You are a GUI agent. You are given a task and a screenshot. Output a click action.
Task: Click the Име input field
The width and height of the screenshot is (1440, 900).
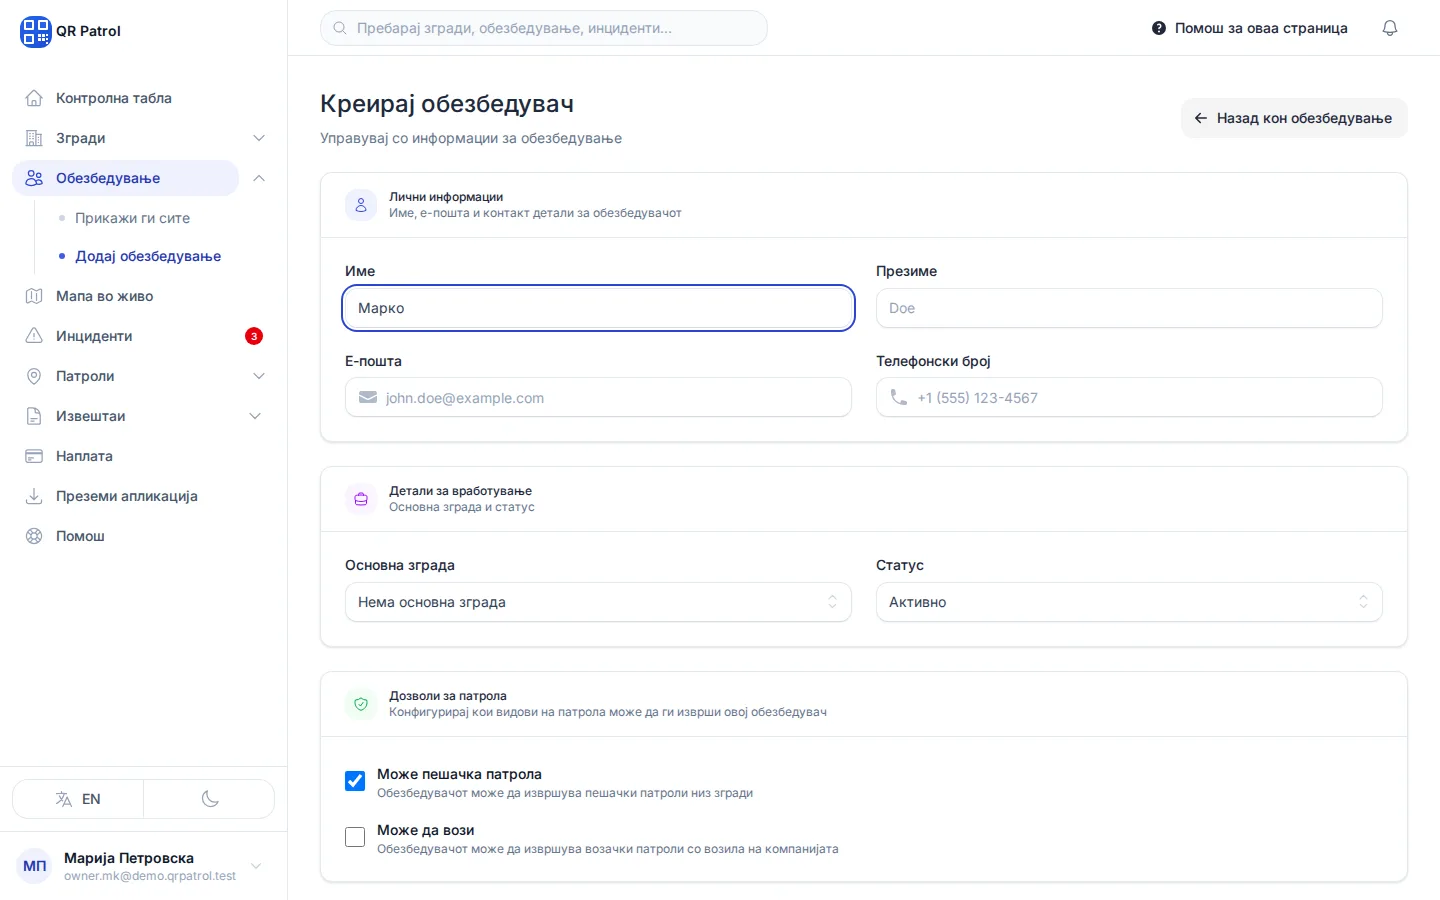[x=598, y=308]
